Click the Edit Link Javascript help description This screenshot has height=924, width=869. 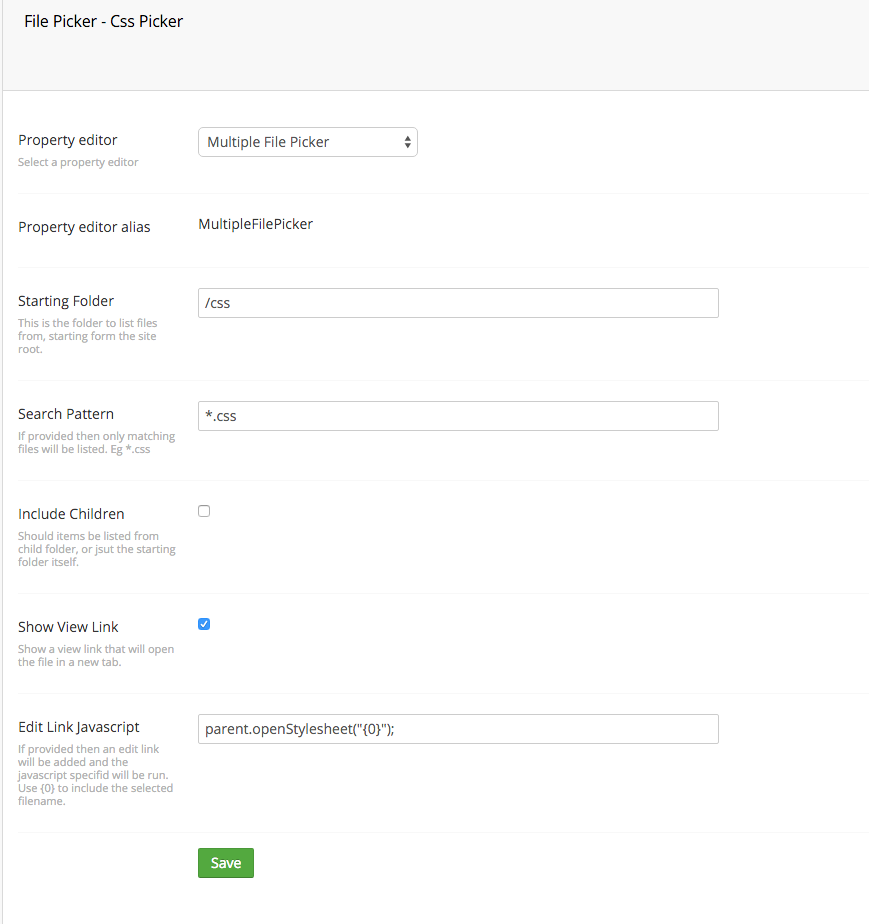tap(95, 775)
